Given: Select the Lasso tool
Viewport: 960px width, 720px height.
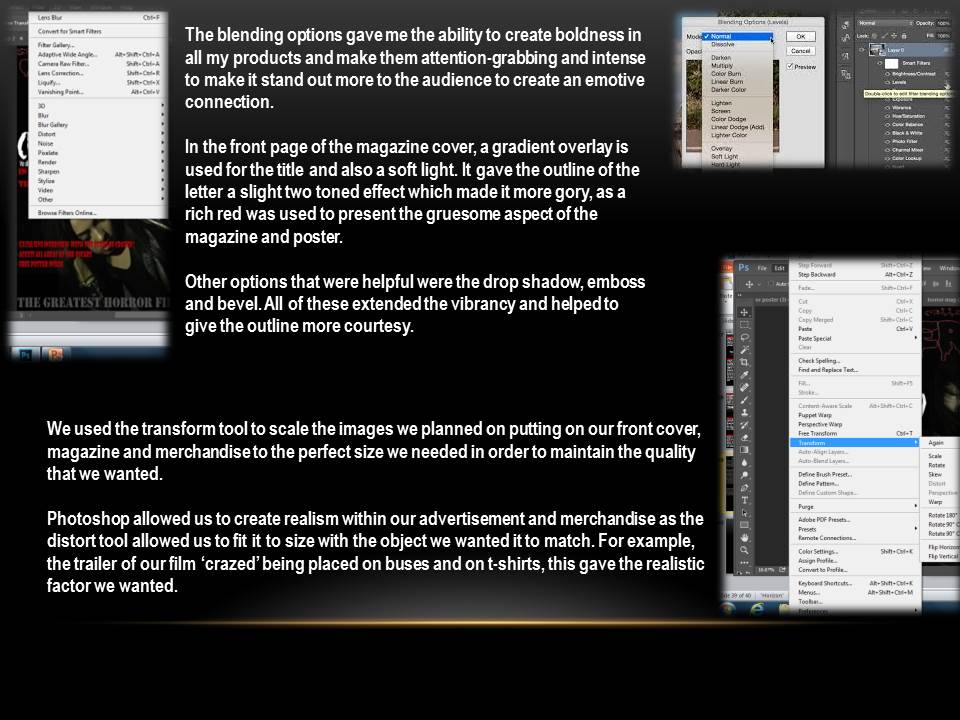Looking at the screenshot, I should coord(744,337).
